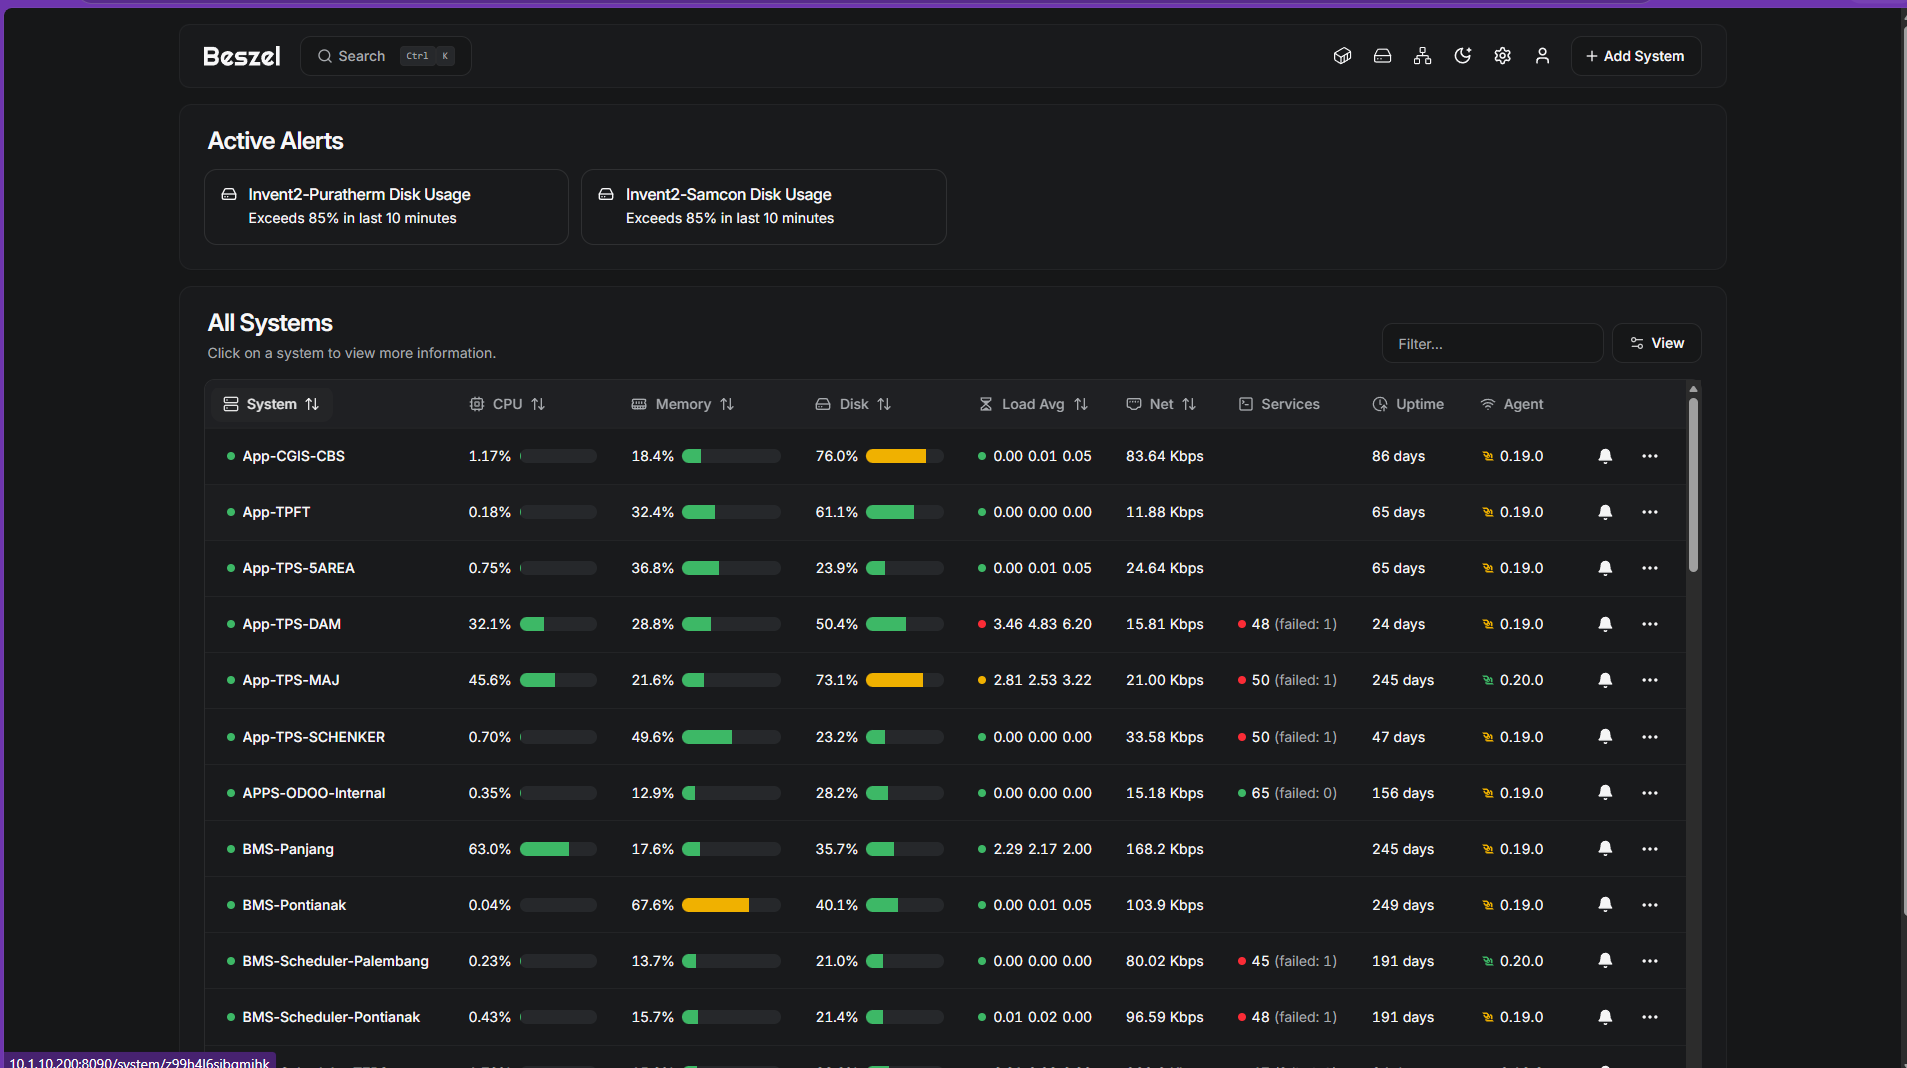This screenshot has height=1068, width=1907.
Task: Open Invent2-Samcon Disk Usage alert
Action: (x=763, y=207)
